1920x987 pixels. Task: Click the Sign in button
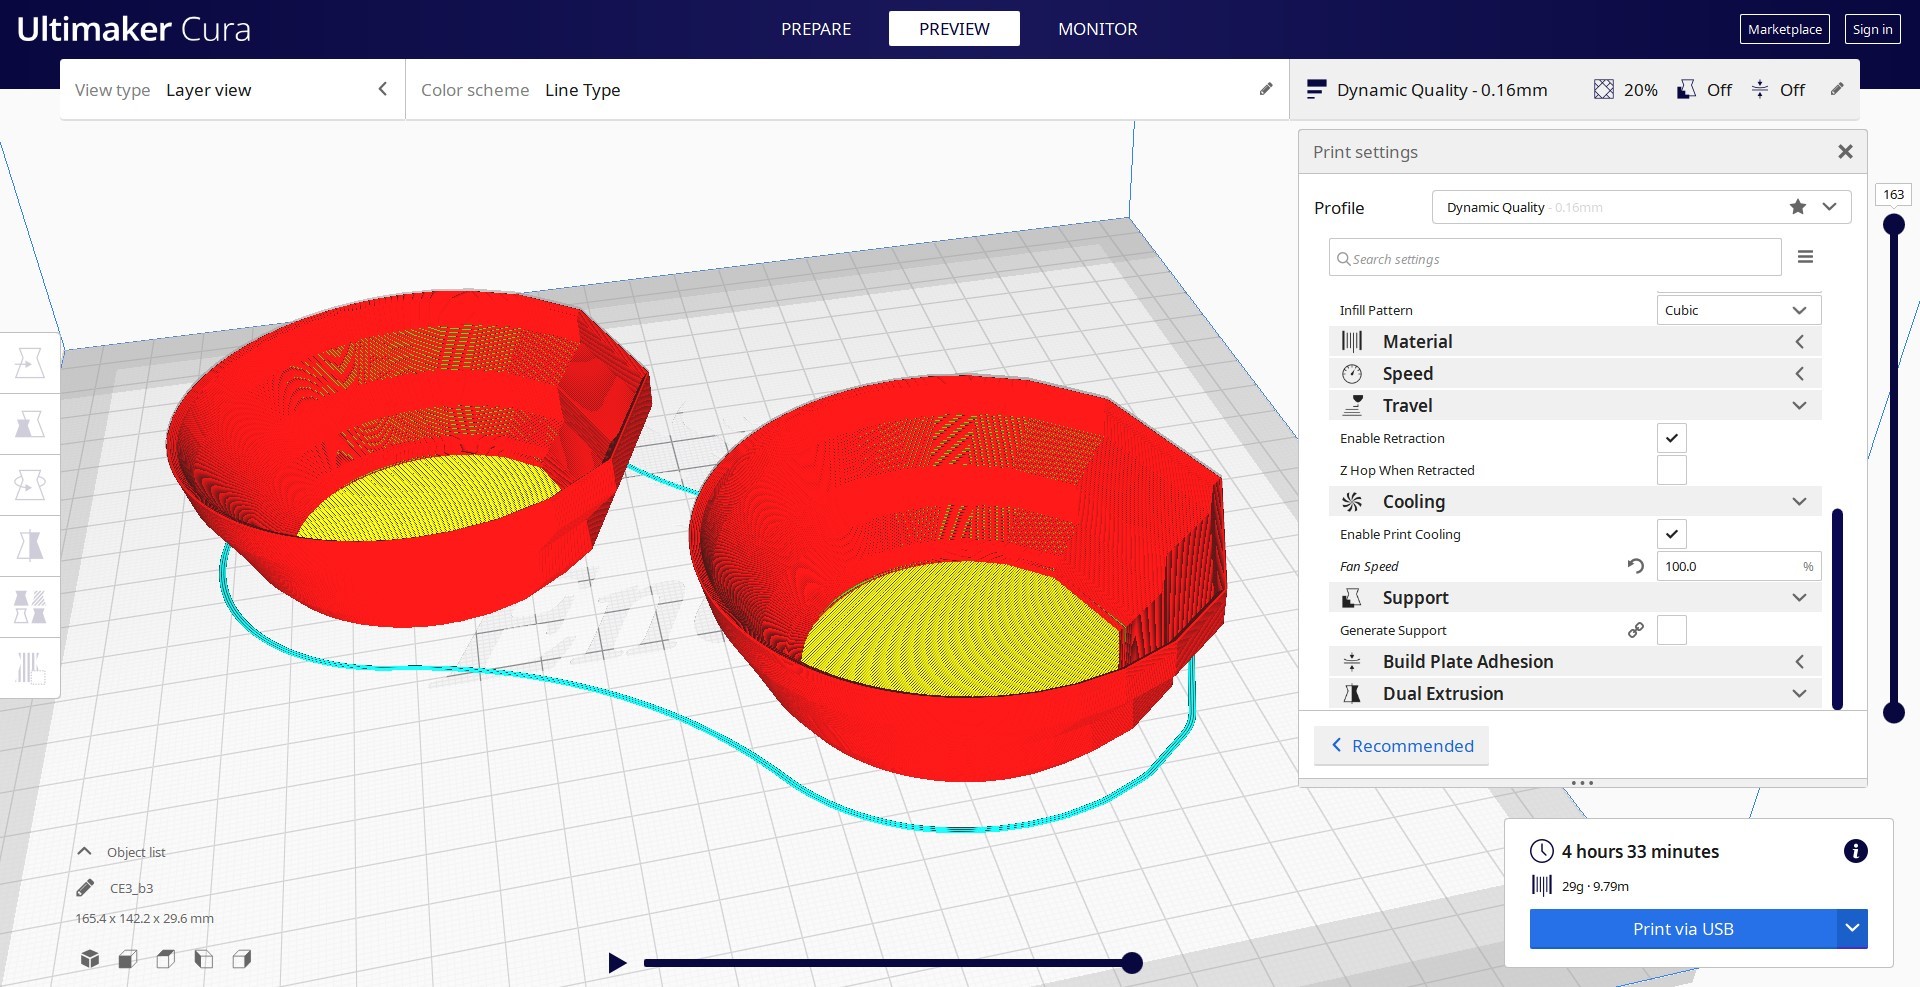[x=1872, y=29]
